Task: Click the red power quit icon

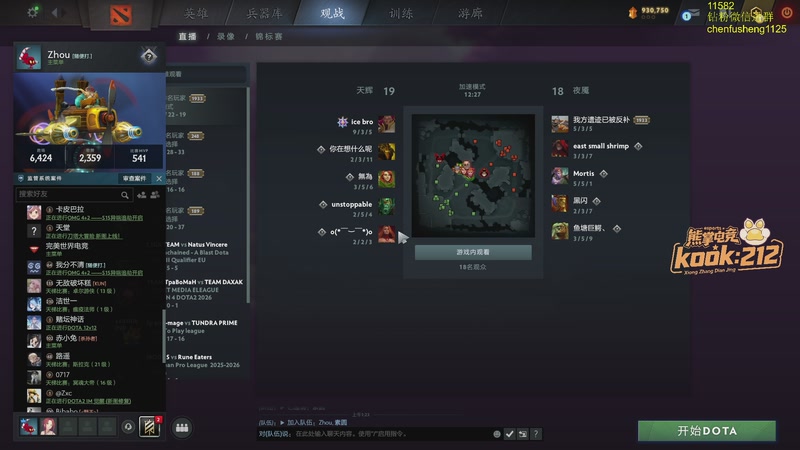Action: pos(787,13)
